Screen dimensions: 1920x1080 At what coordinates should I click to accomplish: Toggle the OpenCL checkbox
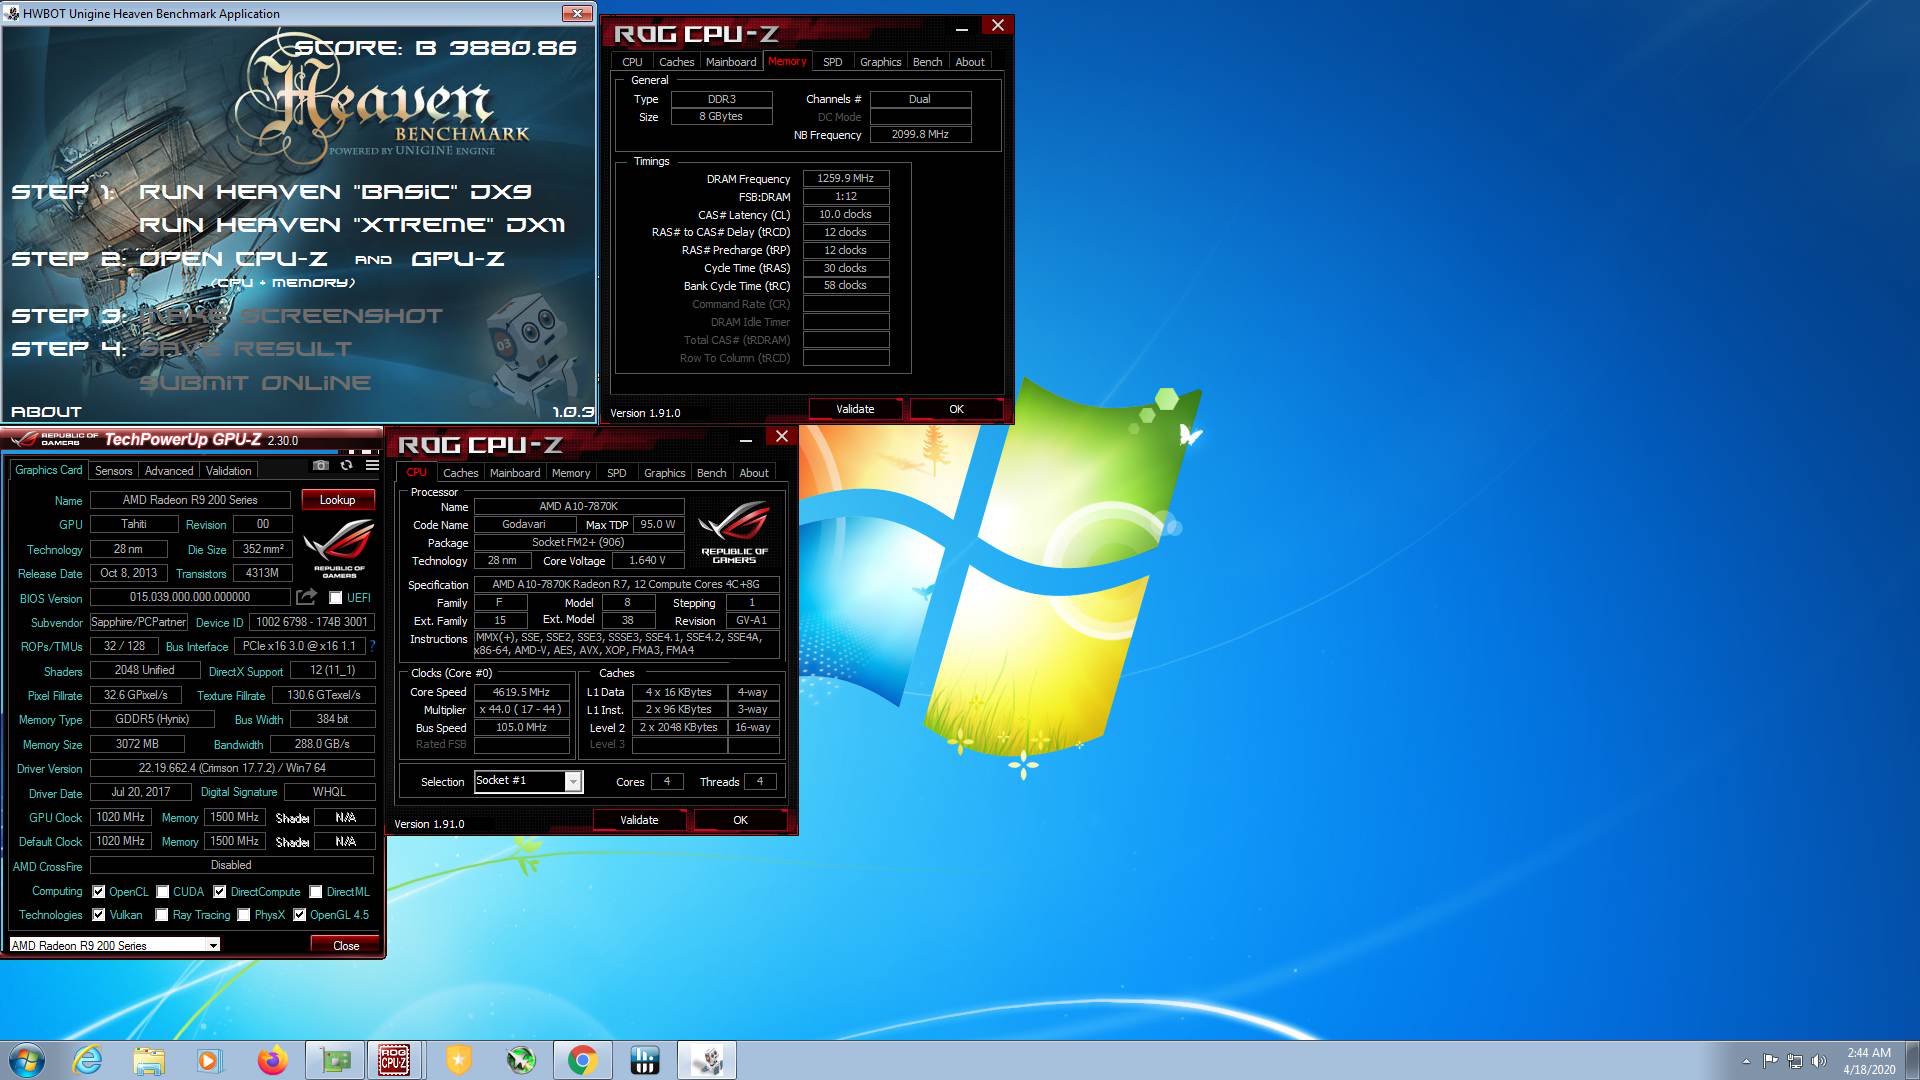(99, 892)
